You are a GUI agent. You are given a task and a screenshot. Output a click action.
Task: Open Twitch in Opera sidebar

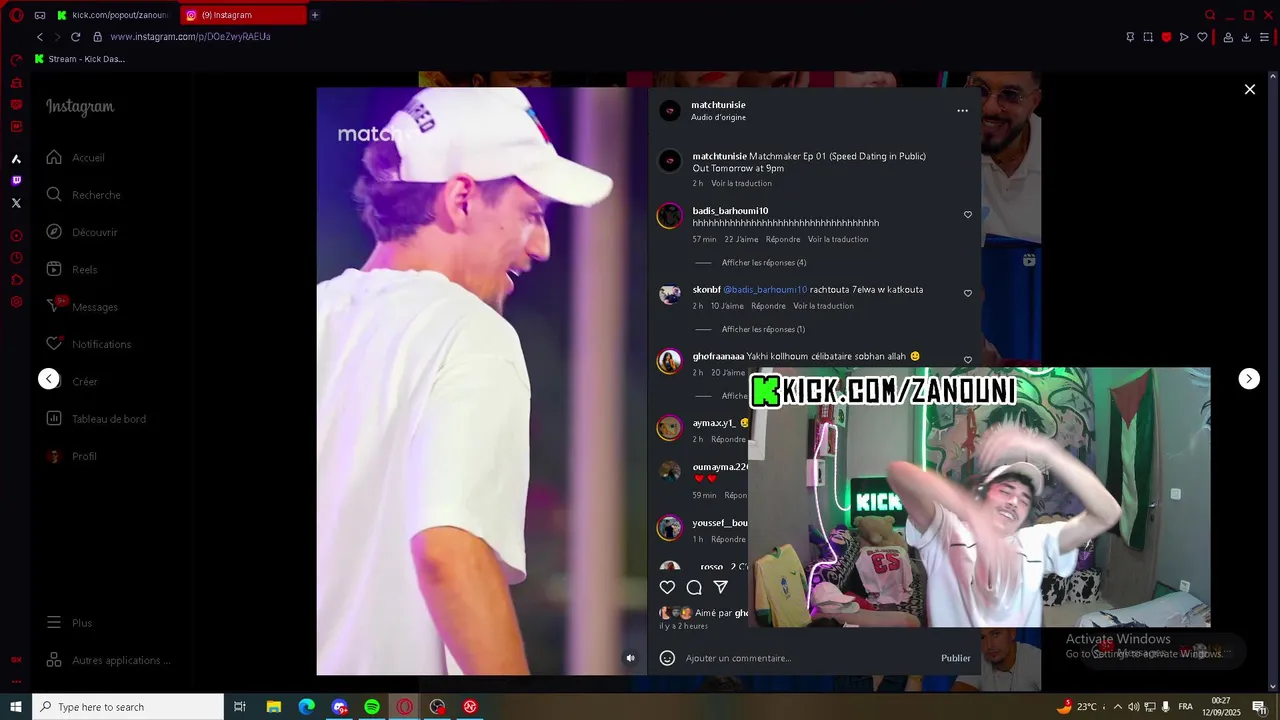[16, 181]
